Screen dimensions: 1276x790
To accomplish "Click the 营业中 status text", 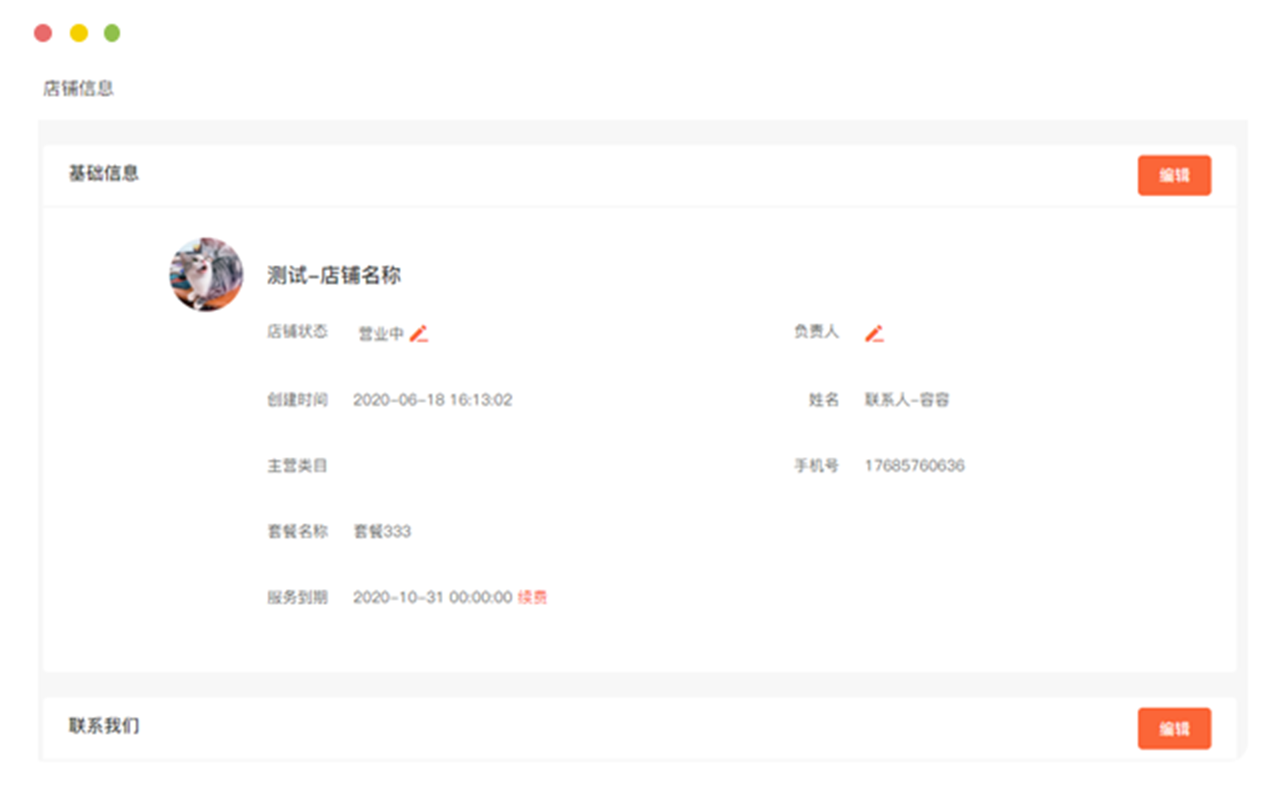I will [x=381, y=334].
